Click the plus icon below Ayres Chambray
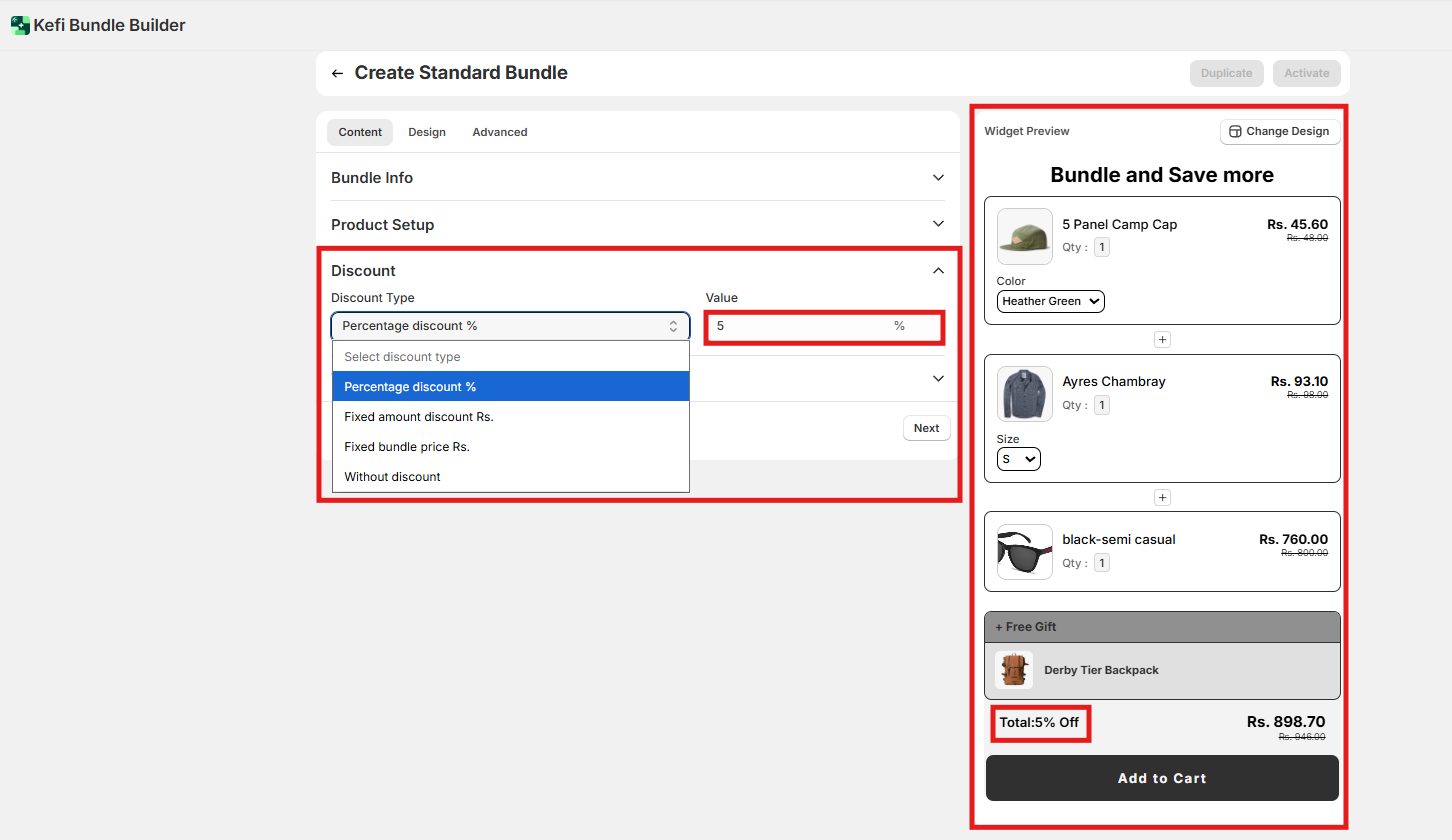 click(1162, 498)
